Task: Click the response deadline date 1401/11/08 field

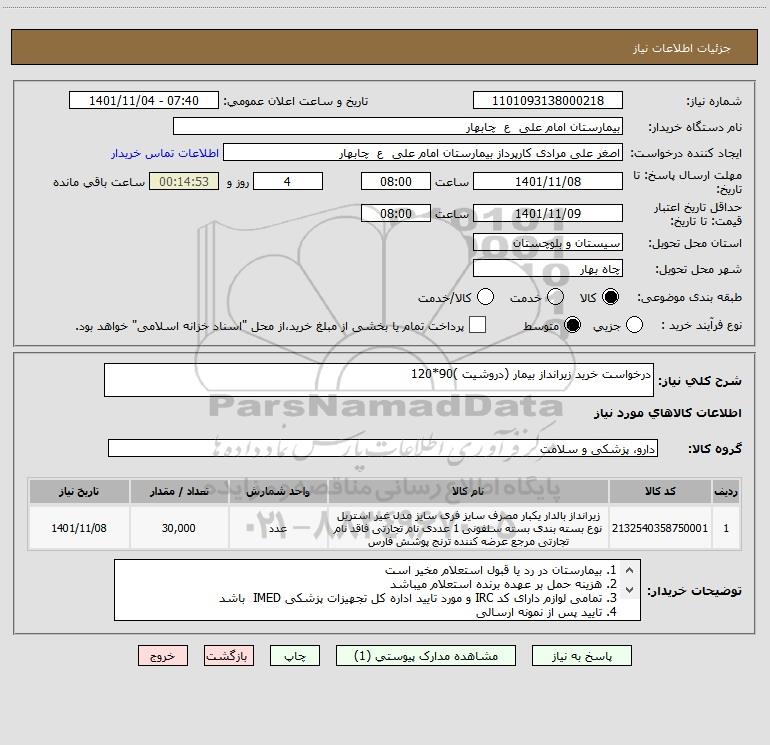Action: [x=548, y=181]
